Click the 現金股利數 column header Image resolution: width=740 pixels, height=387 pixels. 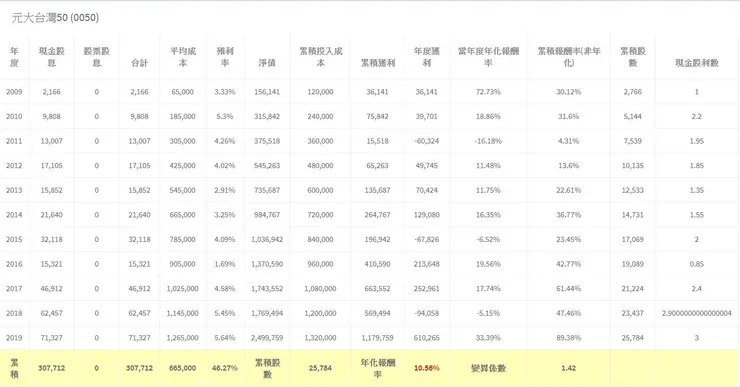pos(697,63)
